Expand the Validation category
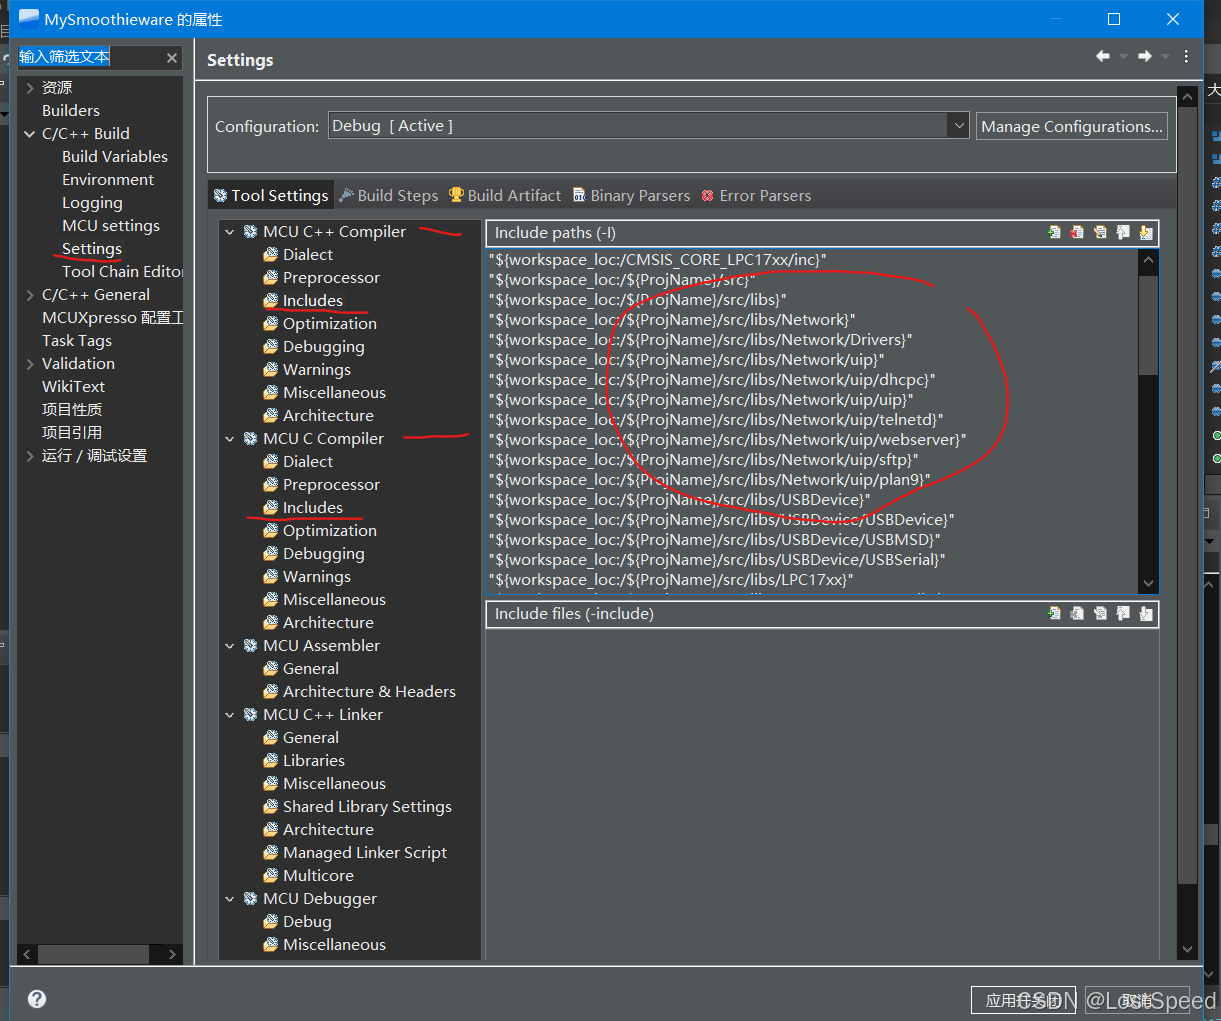Screen dimensions: 1221x1021 tap(30, 364)
